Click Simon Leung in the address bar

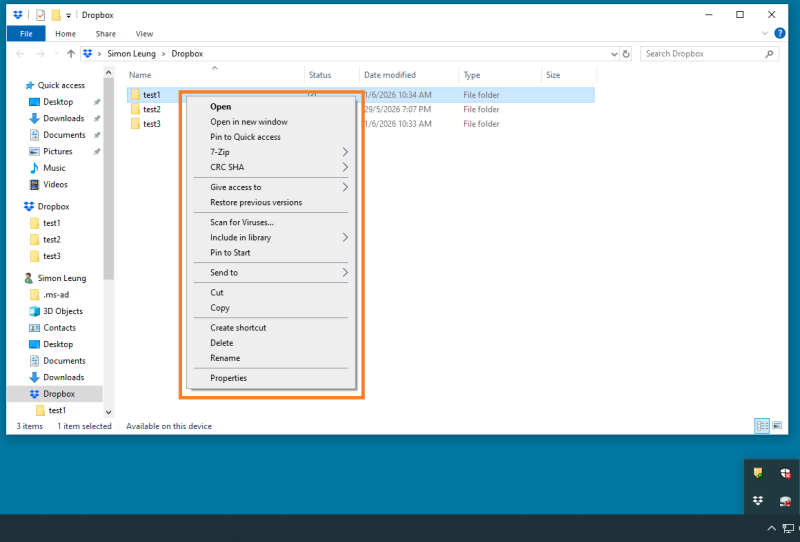point(131,54)
